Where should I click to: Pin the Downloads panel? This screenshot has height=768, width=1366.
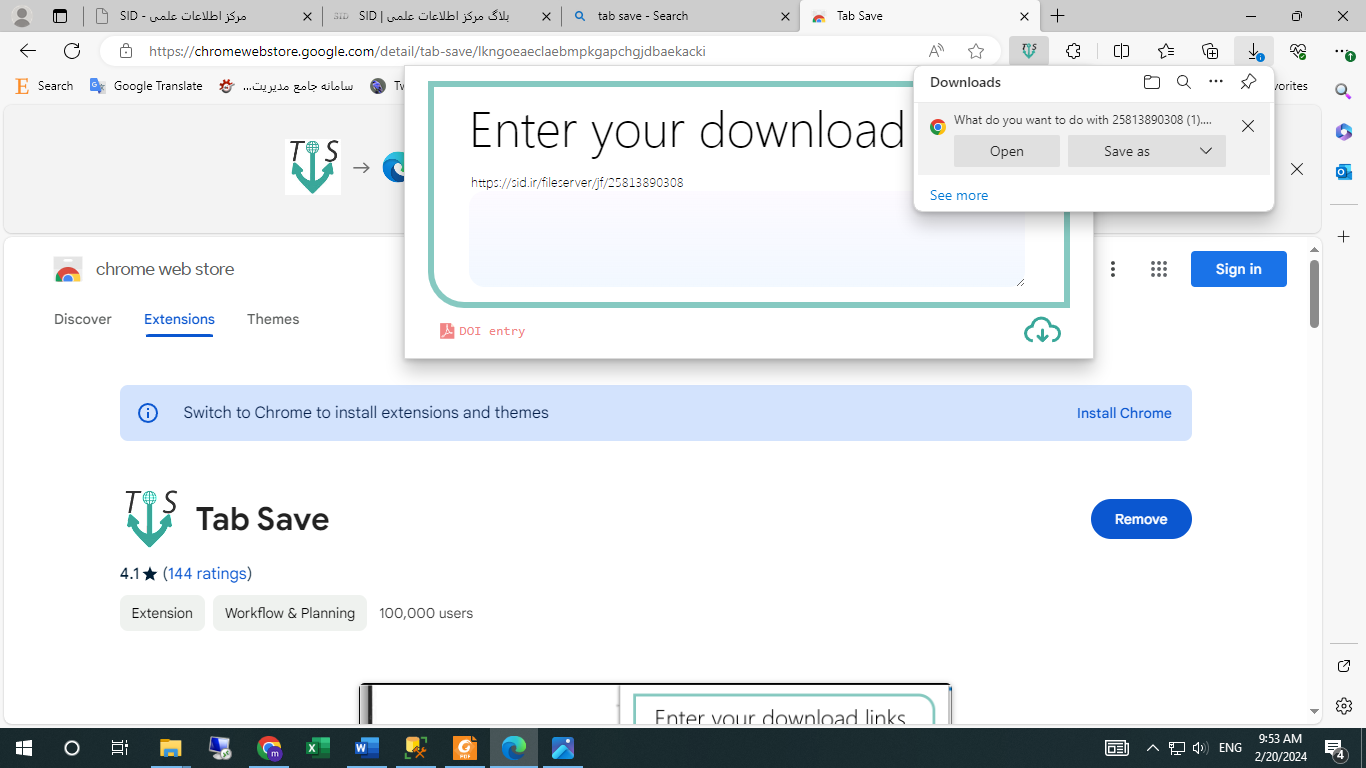(1248, 82)
